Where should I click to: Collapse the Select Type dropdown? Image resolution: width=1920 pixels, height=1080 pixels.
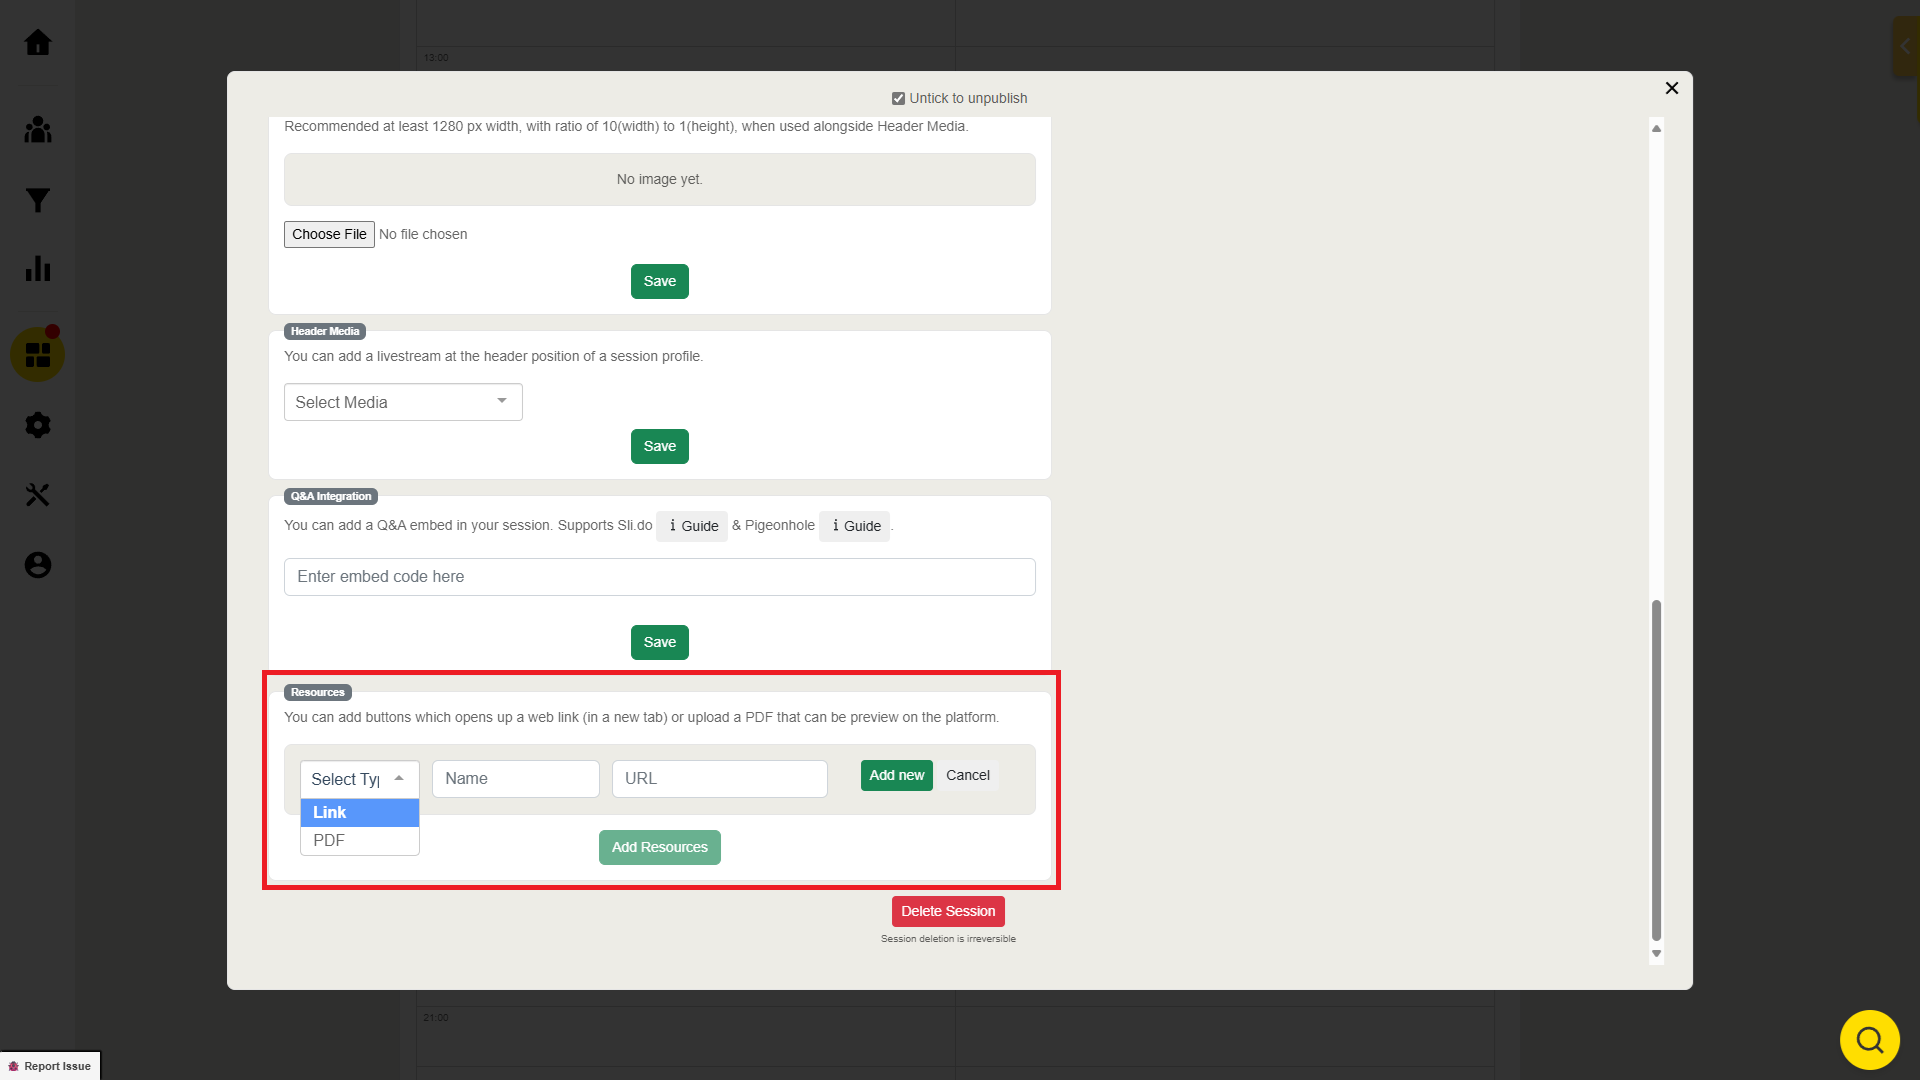[359, 779]
